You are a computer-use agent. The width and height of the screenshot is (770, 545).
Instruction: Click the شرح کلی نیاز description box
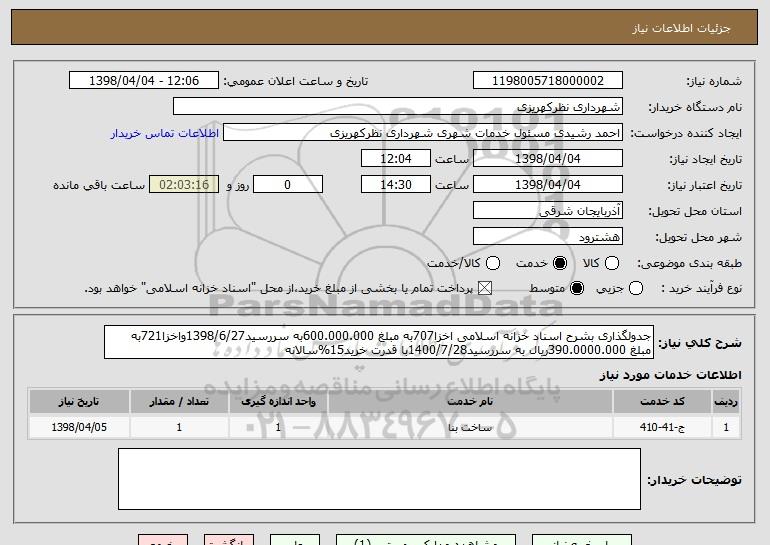click(379, 342)
